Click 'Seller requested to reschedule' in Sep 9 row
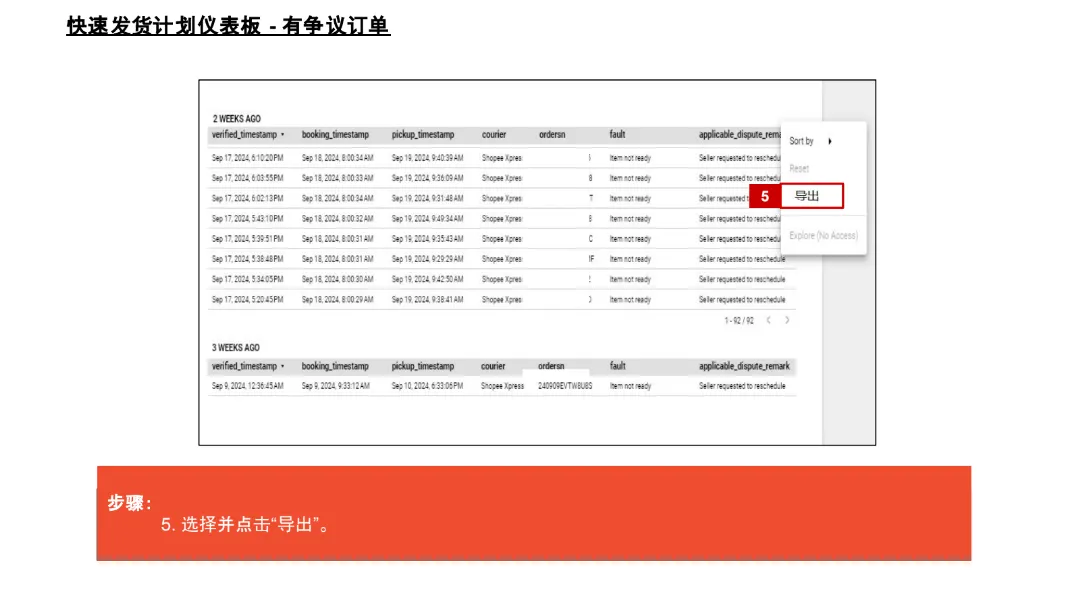Image resolution: width=1069 pixels, height=600 pixels. 742,386
